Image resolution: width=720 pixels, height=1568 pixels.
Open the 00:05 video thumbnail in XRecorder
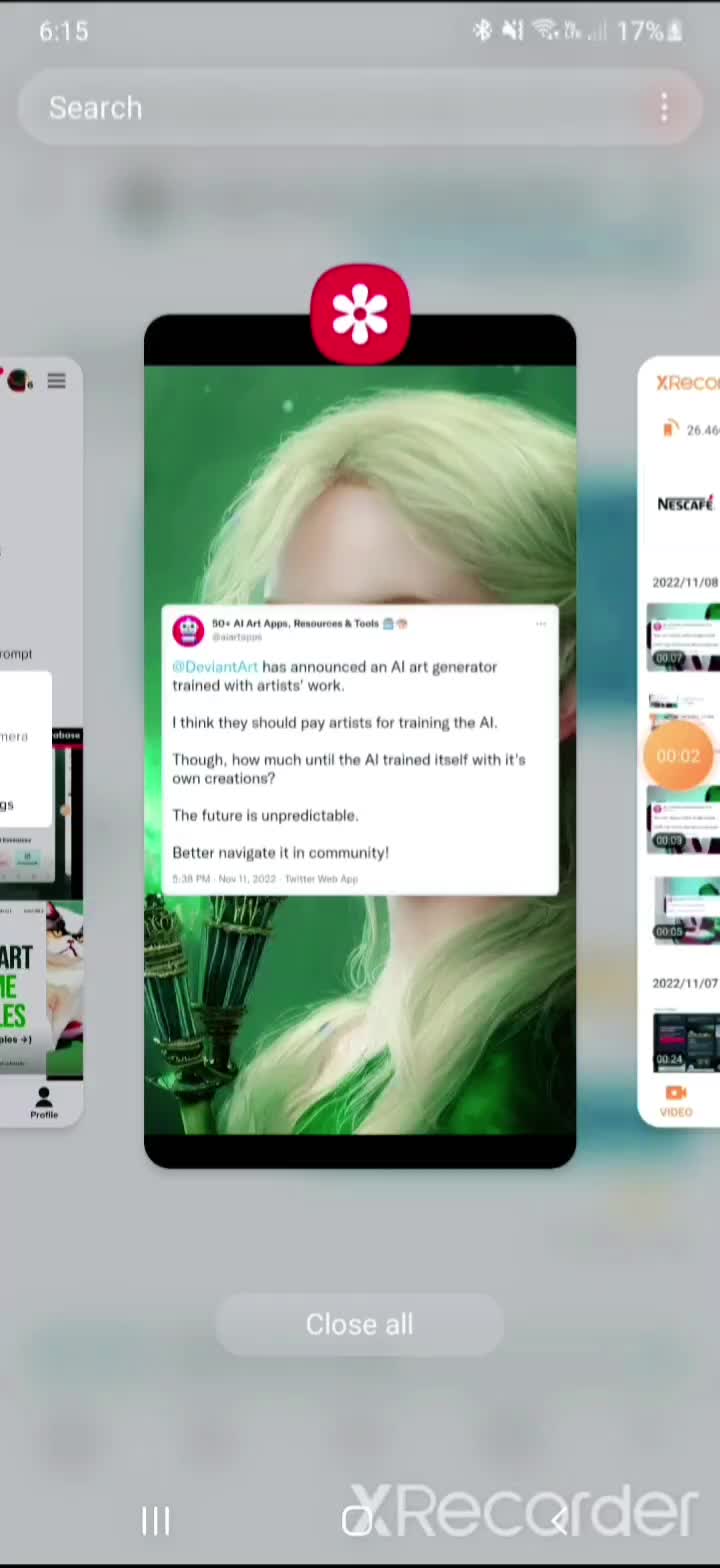[x=686, y=911]
